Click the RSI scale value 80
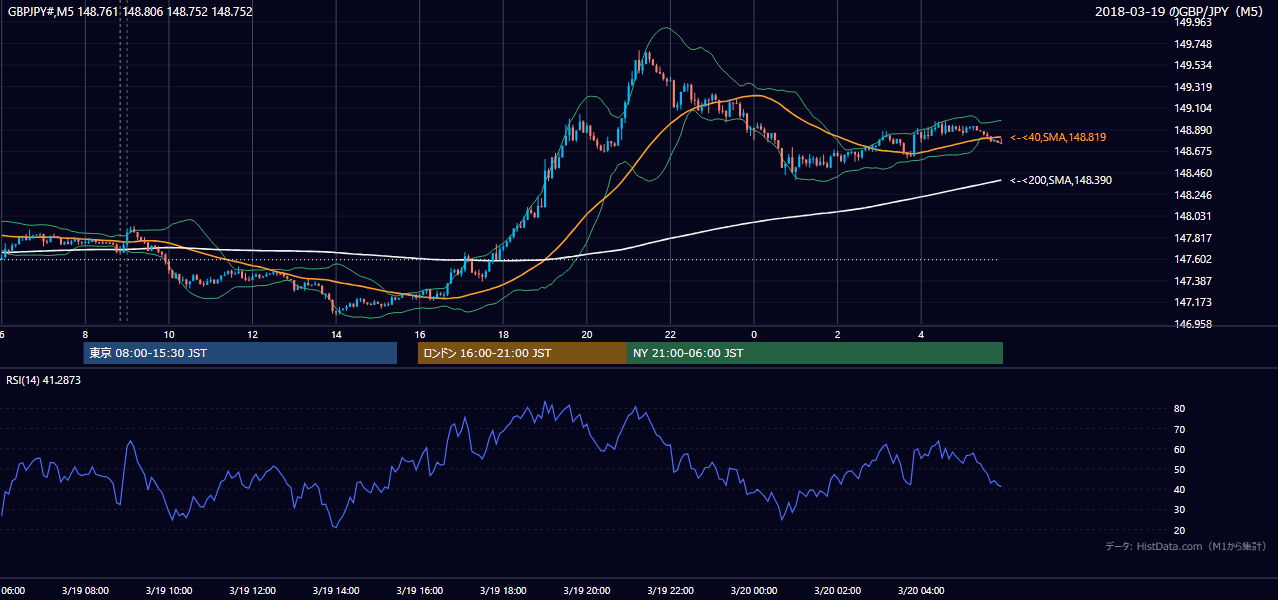 pos(1180,409)
